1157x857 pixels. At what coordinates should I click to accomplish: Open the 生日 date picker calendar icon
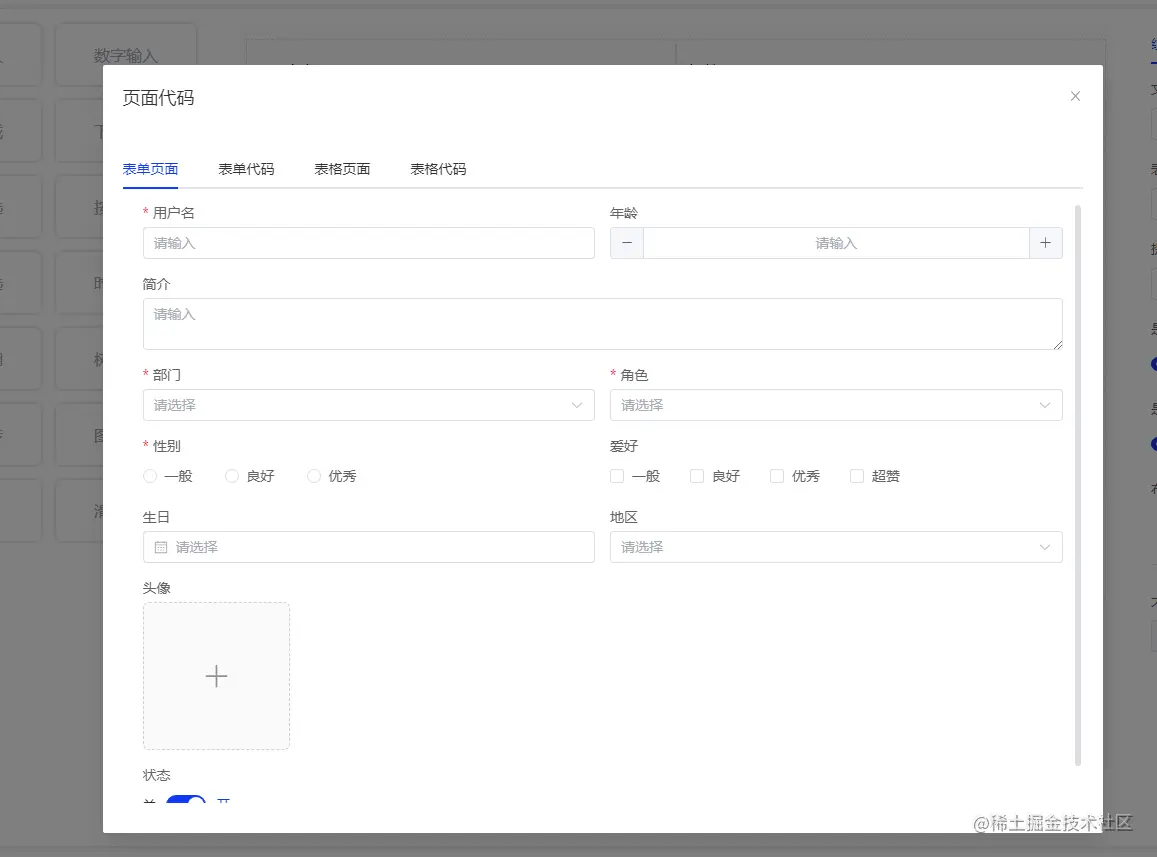tap(161, 547)
